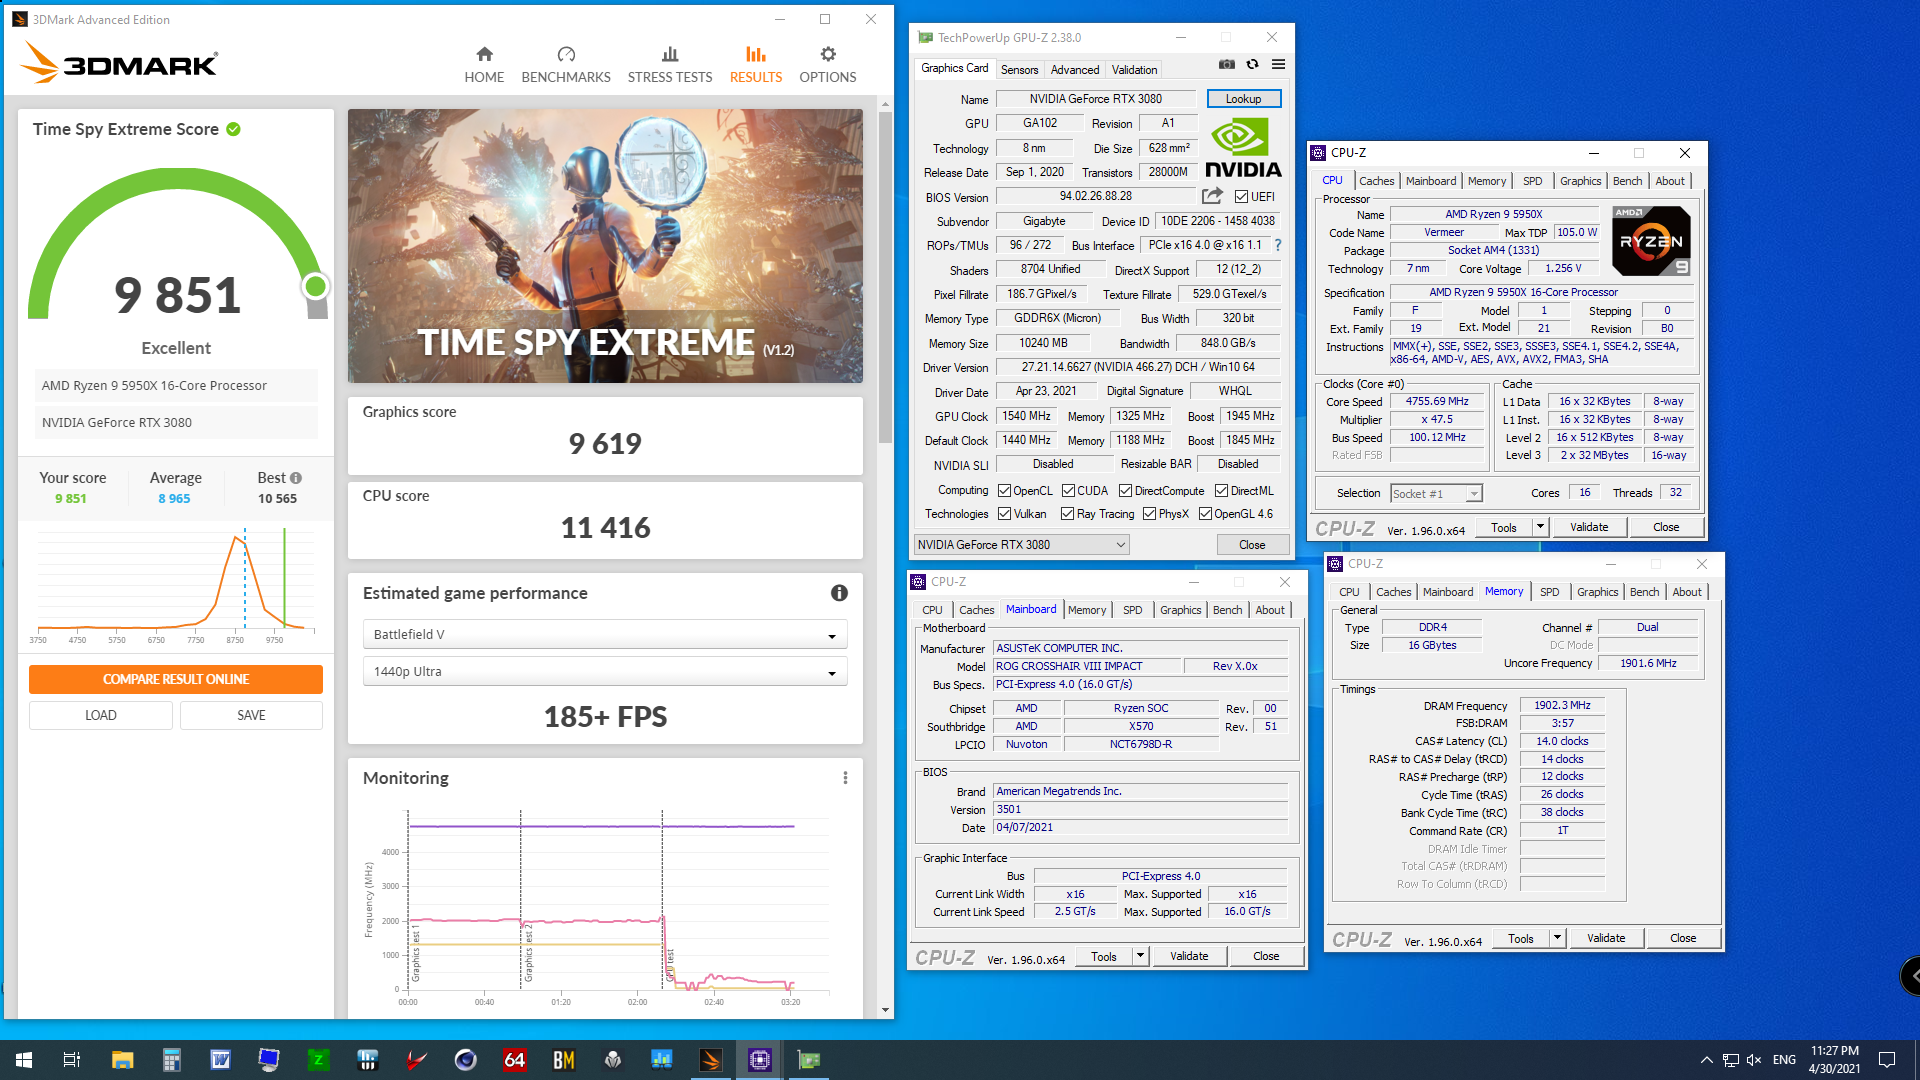Click the BIOS export share icon in GPU-Z
This screenshot has width=1920, height=1080.
click(x=1212, y=196)
